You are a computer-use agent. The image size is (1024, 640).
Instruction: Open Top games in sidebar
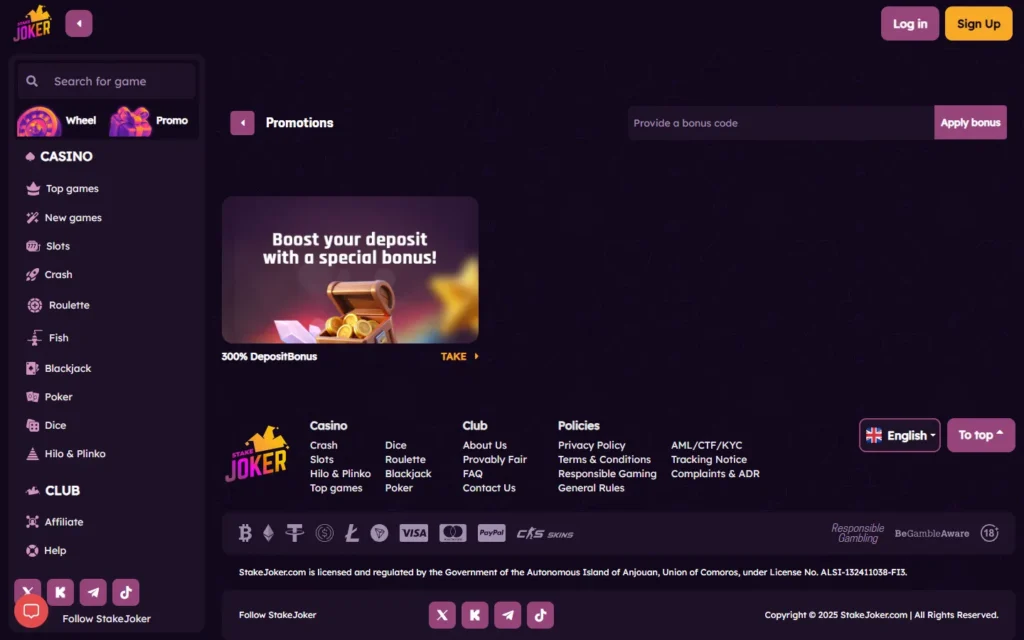click(x=62, y=189)
